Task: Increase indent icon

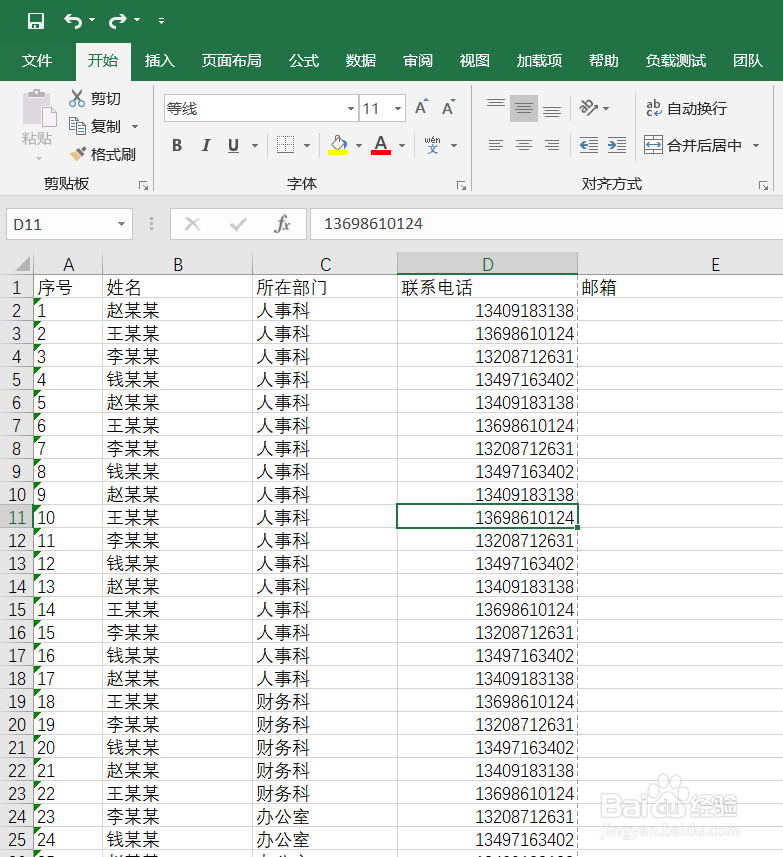Action: [x=617, y=145]
